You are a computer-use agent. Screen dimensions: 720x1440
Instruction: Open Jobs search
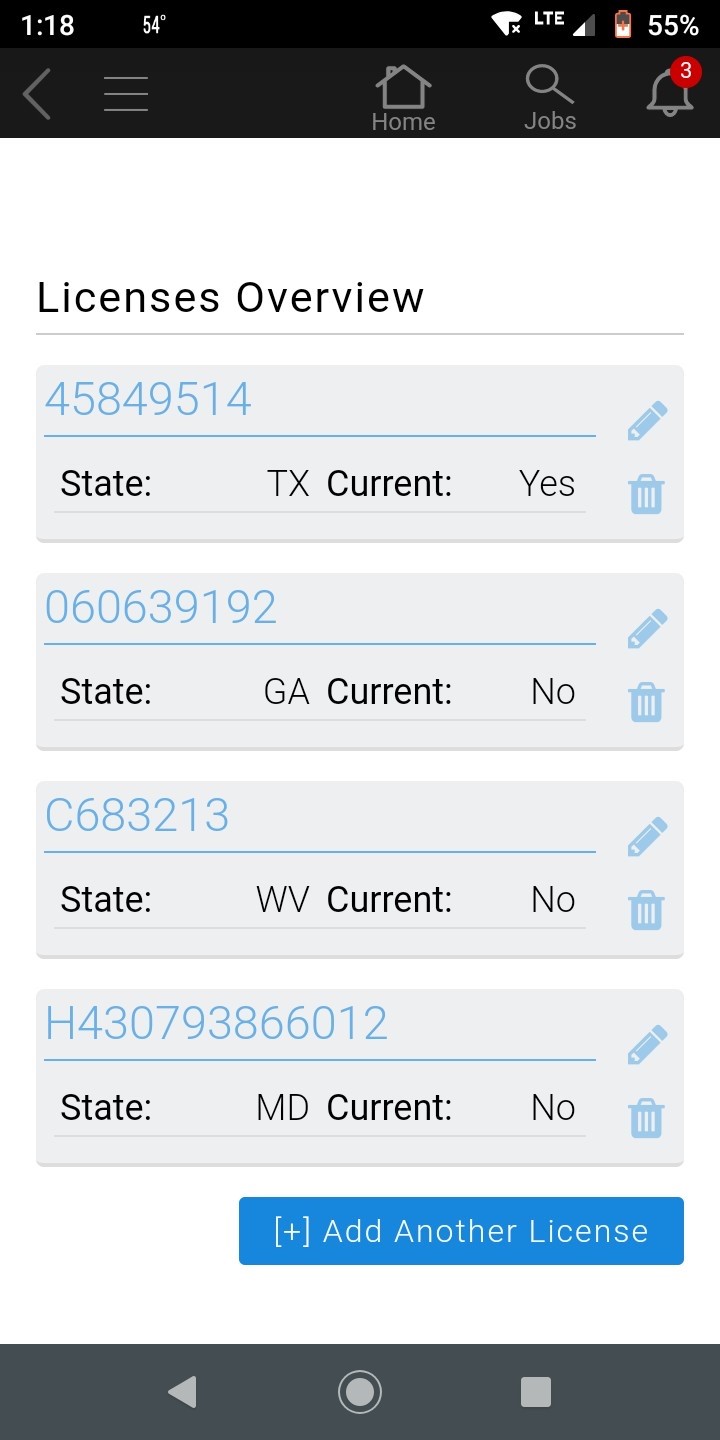pos(550,97)
